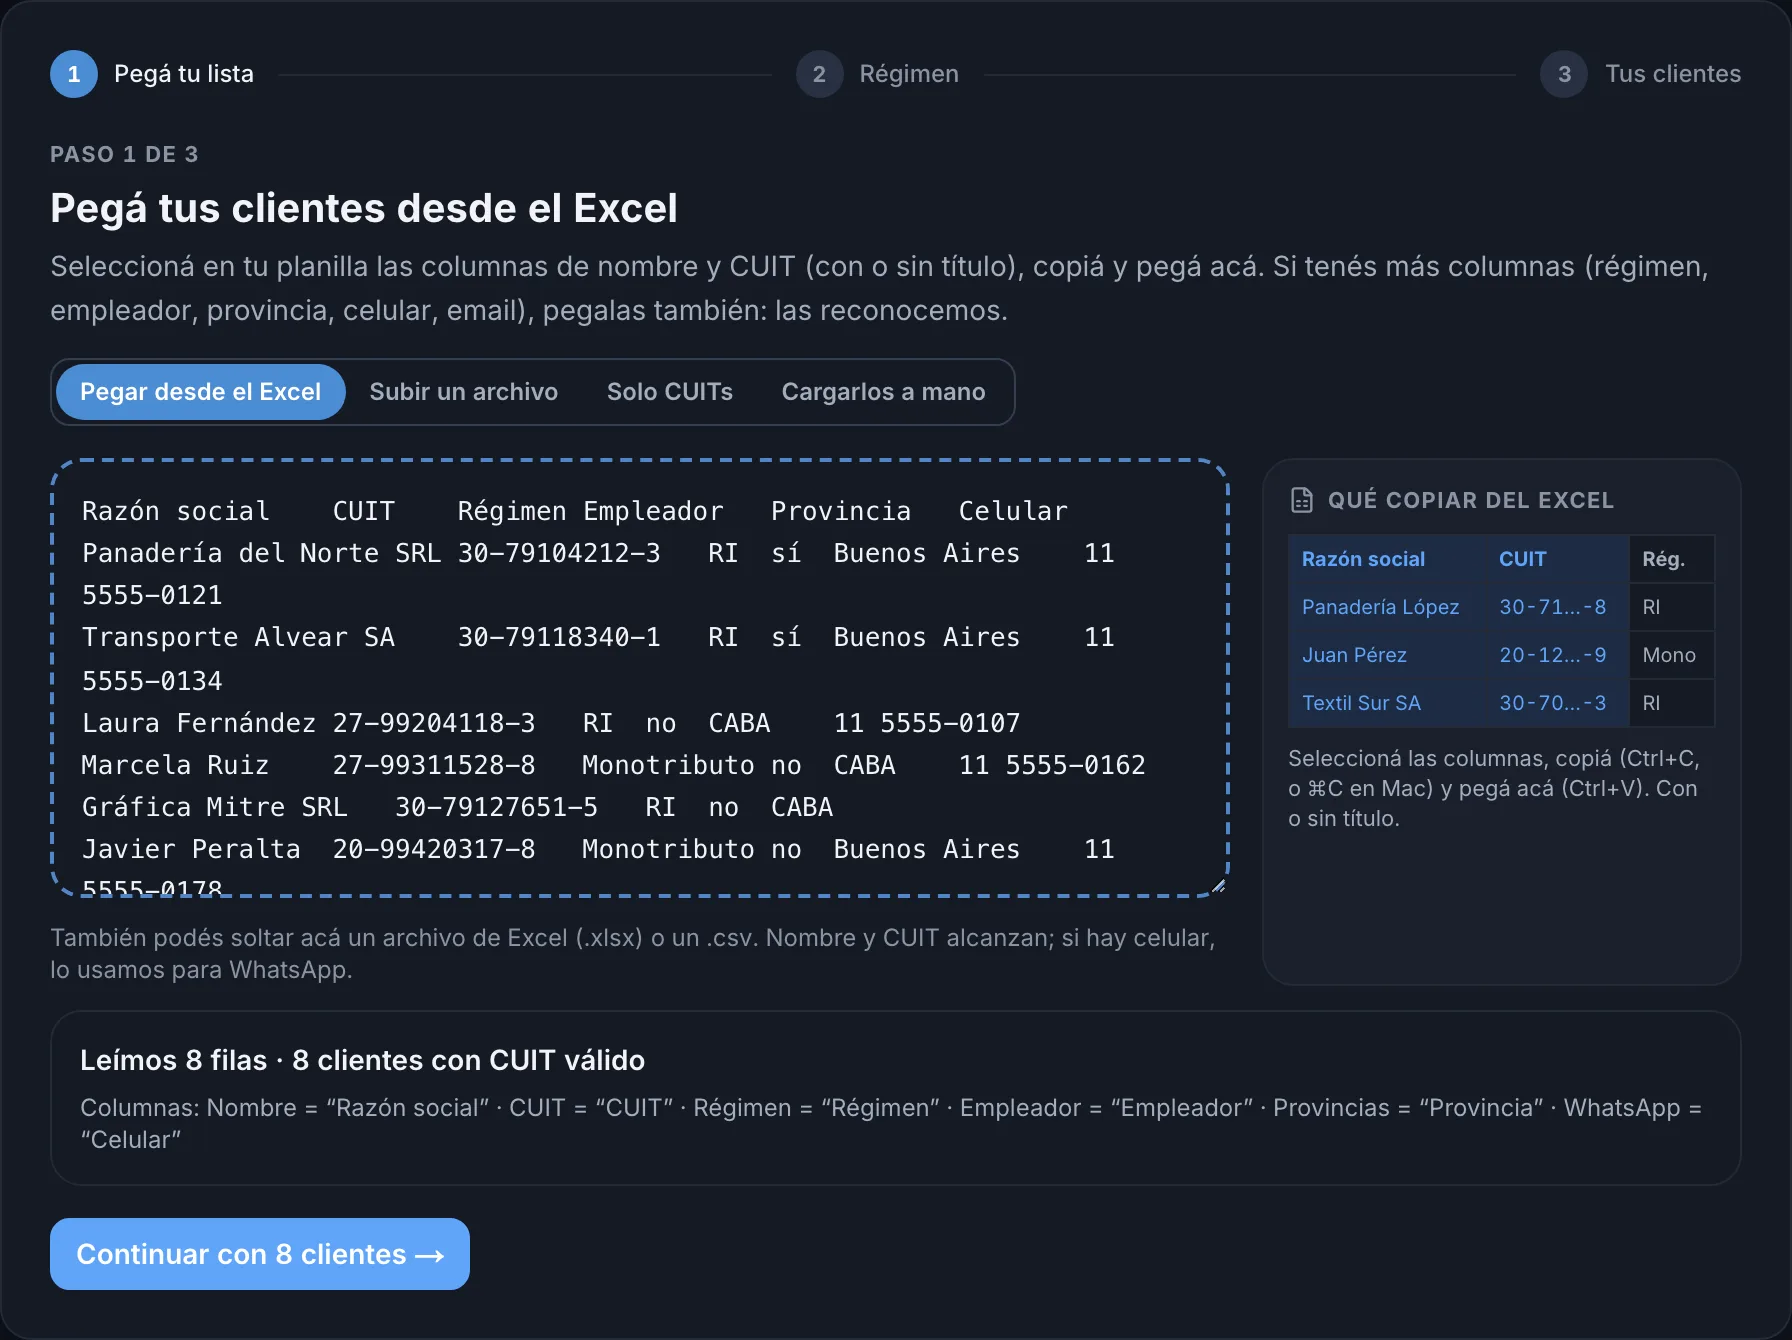1792x1340 pixels.
Task: Click the detected columns summary line
Action: pyautogui.click(x=891, y=1123)
